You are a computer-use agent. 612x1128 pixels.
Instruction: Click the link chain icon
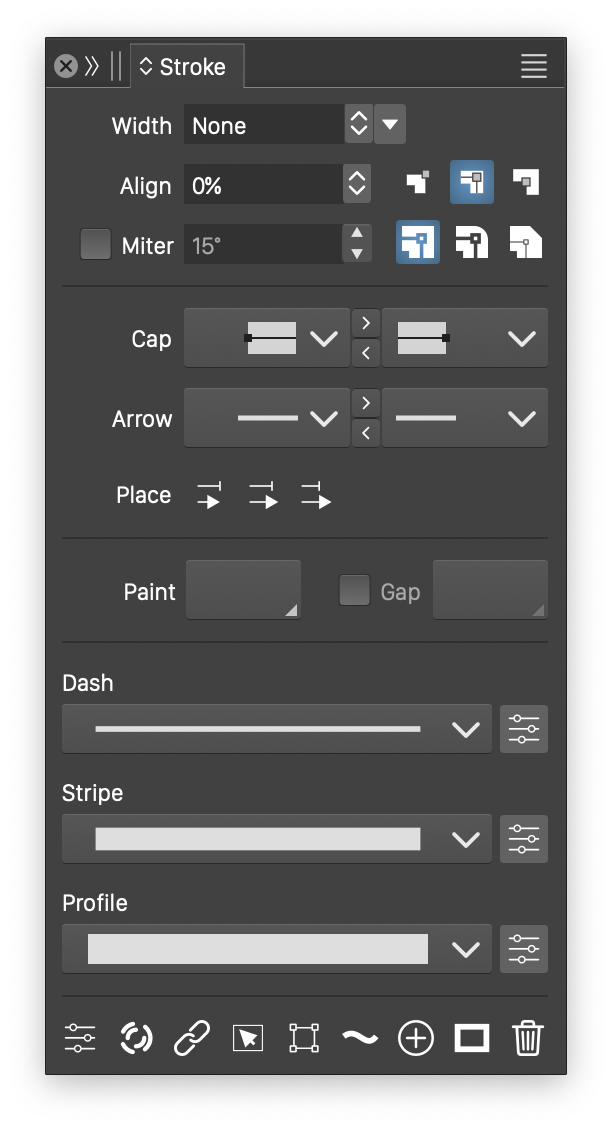[192, 1038]
